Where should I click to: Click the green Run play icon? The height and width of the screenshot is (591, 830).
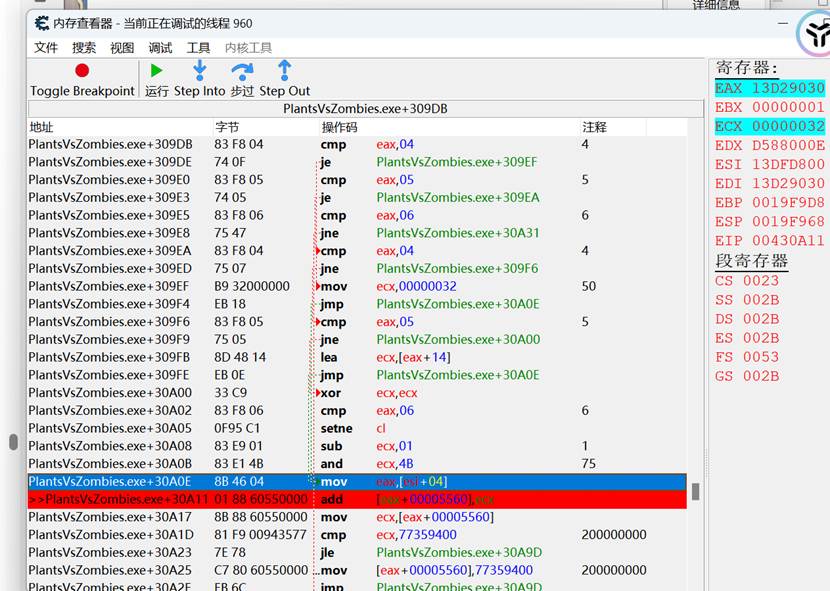(156, 70)
